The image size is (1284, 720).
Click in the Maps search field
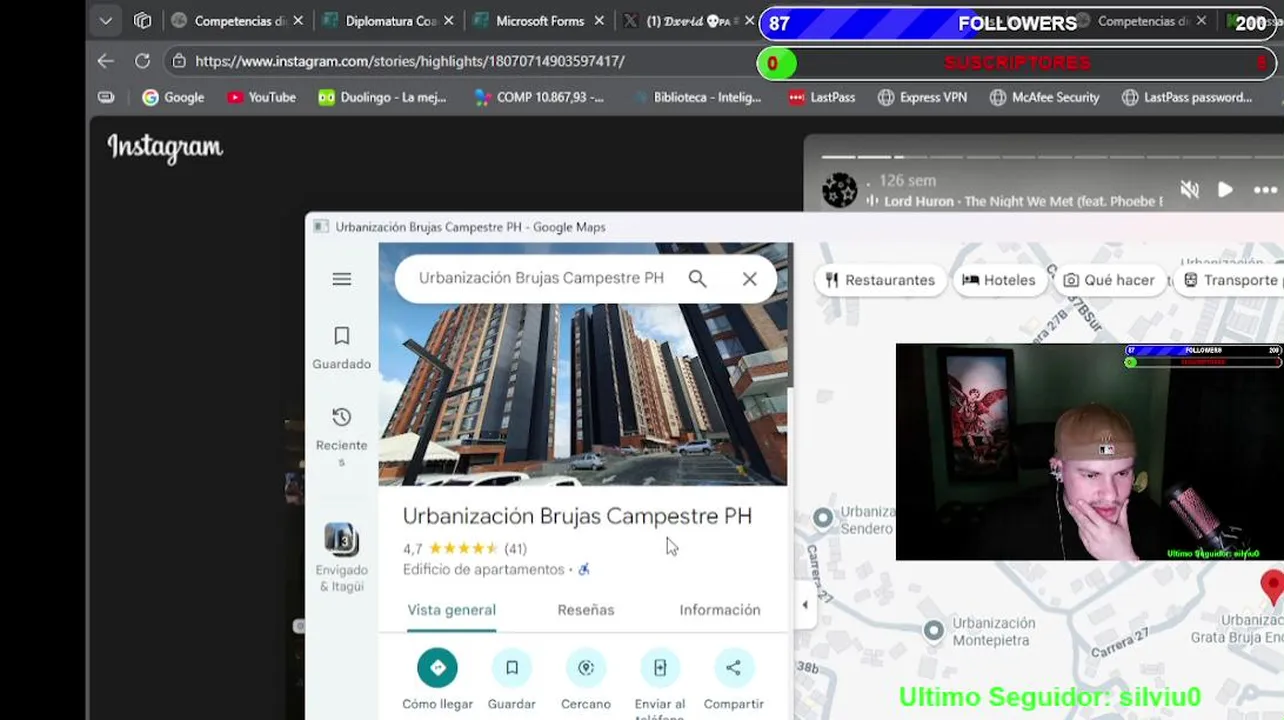click(541, 278)
